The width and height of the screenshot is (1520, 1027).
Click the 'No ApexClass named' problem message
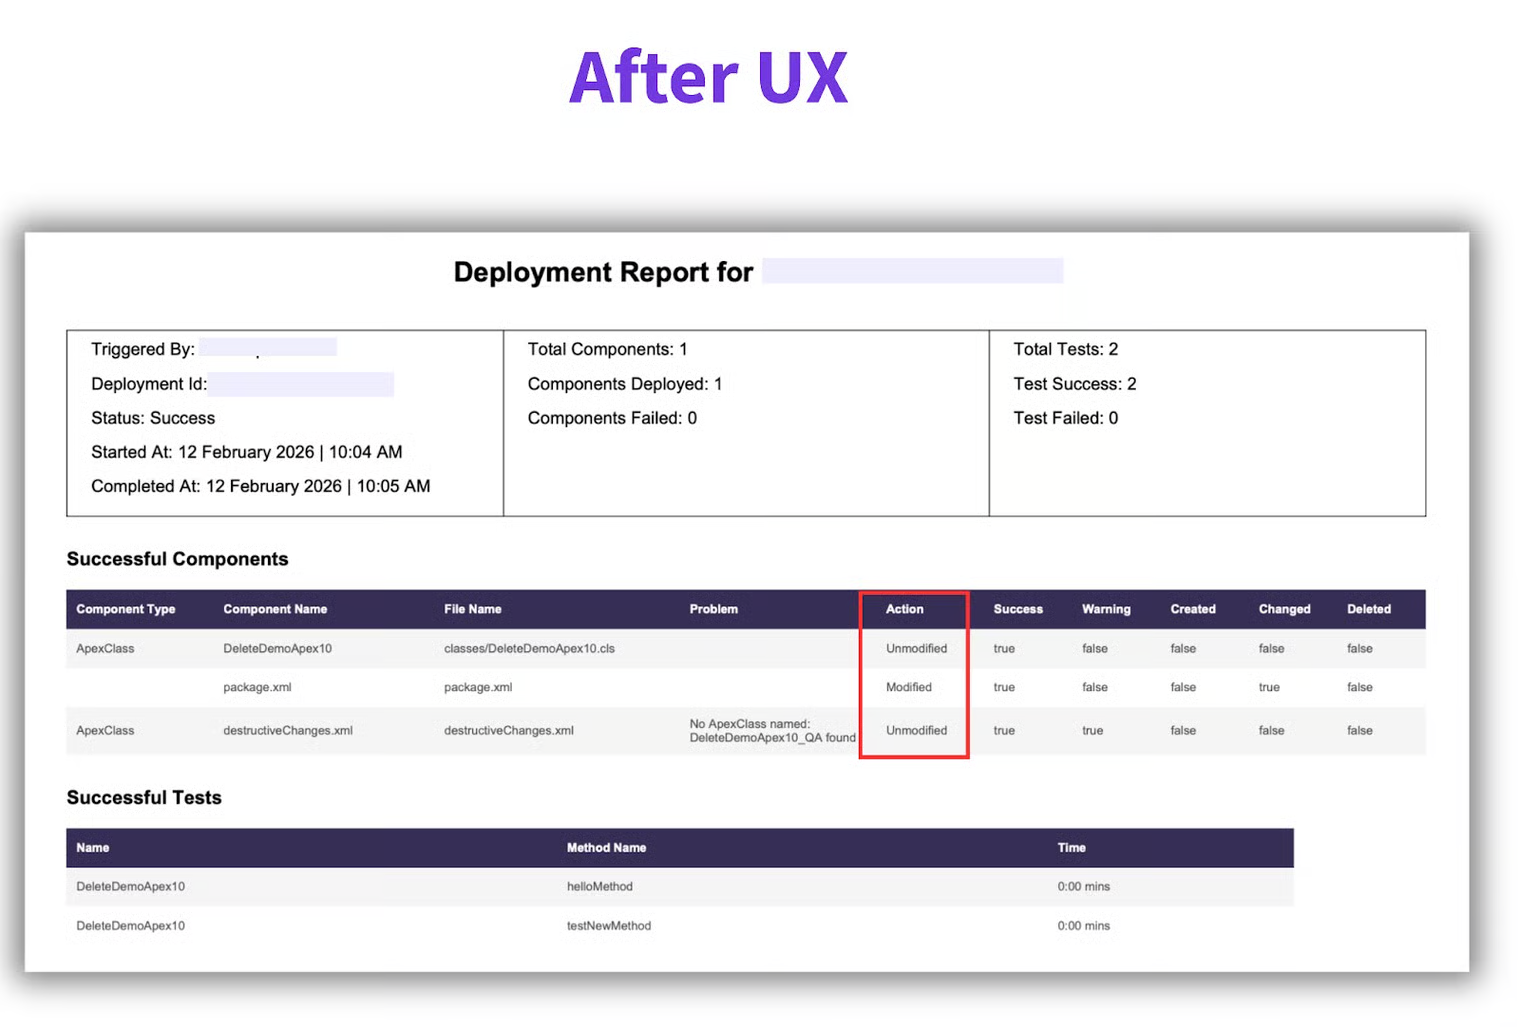click(772, 731)
